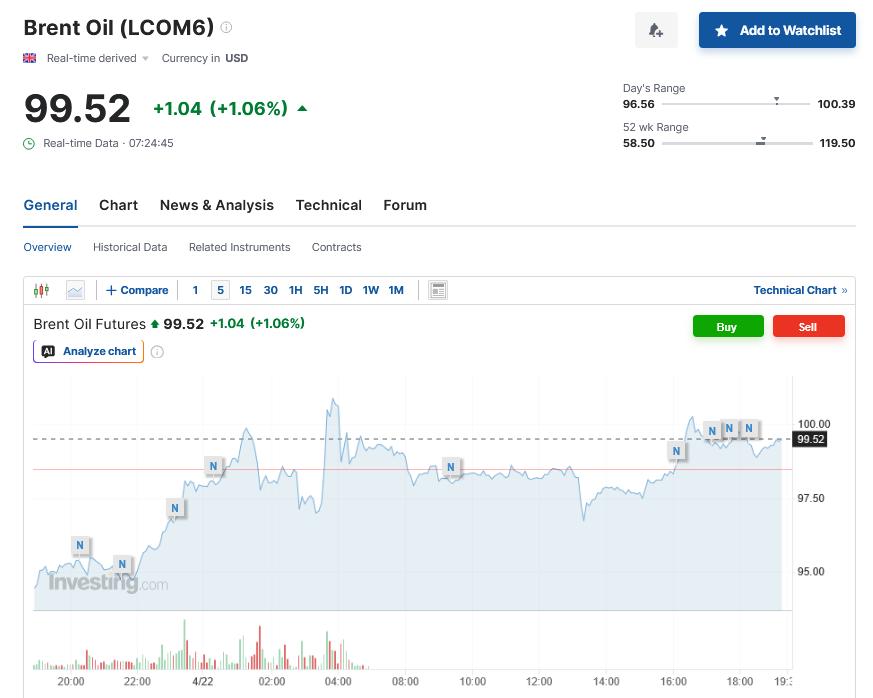Click the info icon beside Analyze chart
This screenshot has height=698, width=873.
tap(157, 351)
